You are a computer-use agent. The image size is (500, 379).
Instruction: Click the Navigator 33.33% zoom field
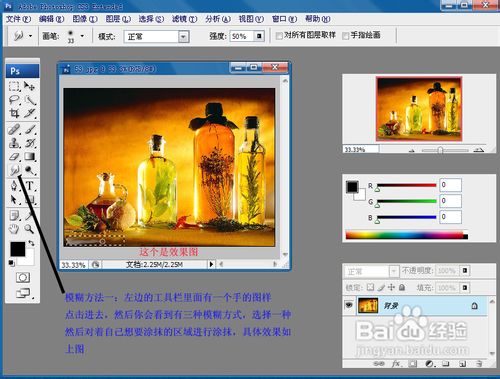(x=361, y=150)
